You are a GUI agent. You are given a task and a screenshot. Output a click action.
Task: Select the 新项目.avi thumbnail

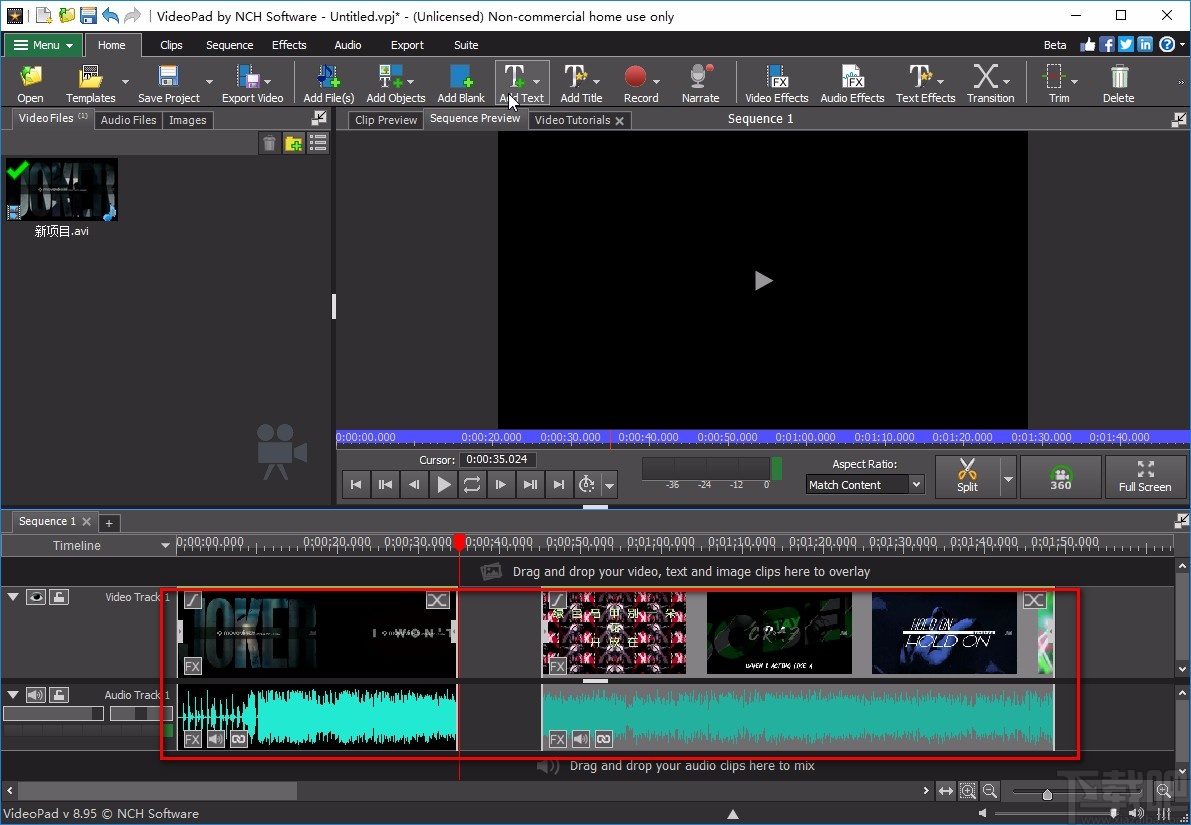click(x=61, y=190)
